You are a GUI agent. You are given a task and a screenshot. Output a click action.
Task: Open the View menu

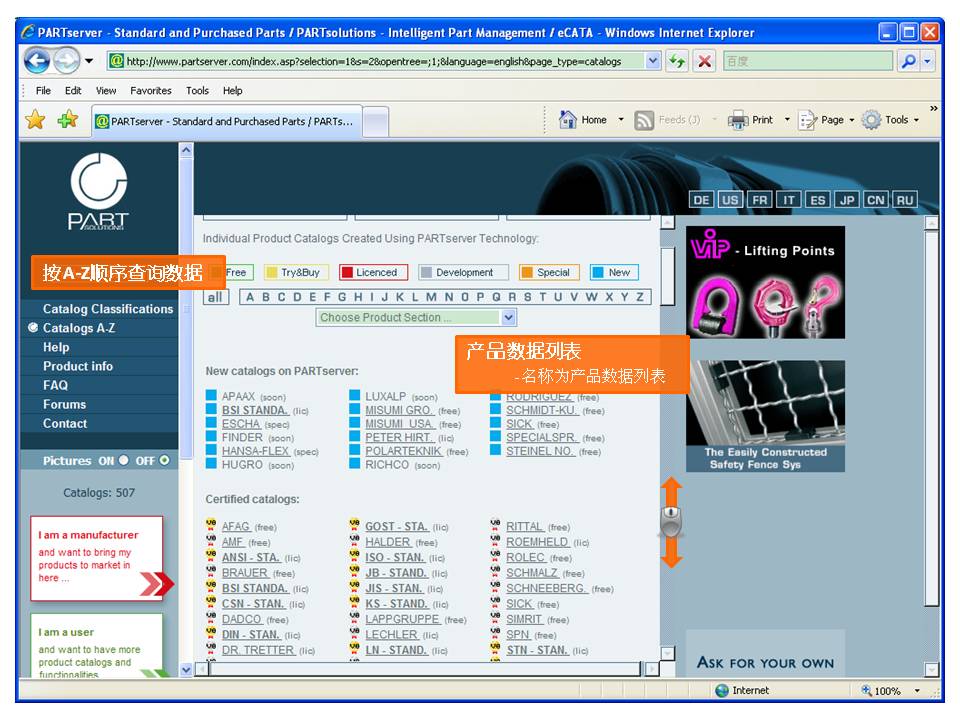coord(106,91)
